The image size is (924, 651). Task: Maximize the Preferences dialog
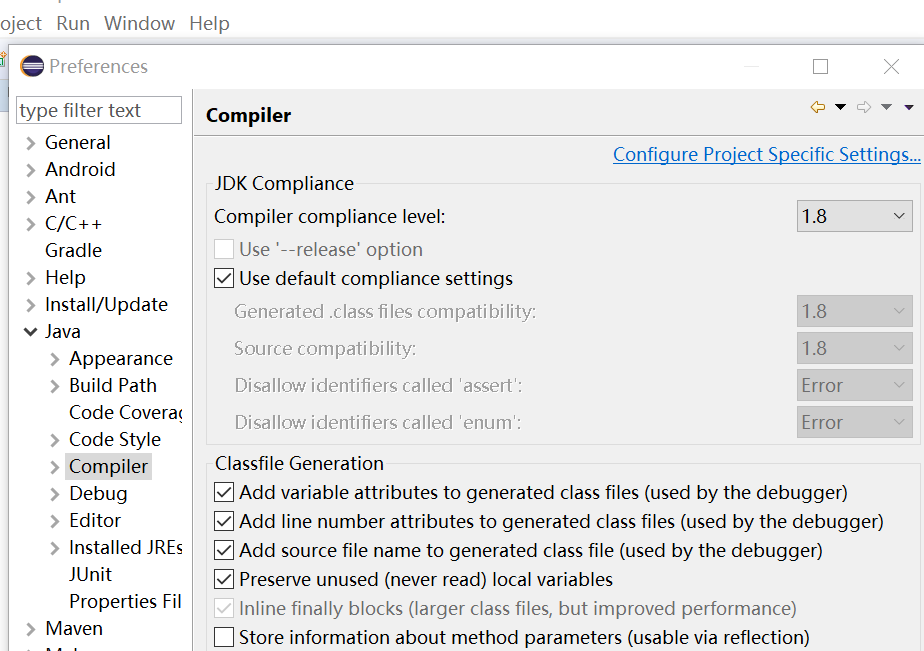(821, 66)
